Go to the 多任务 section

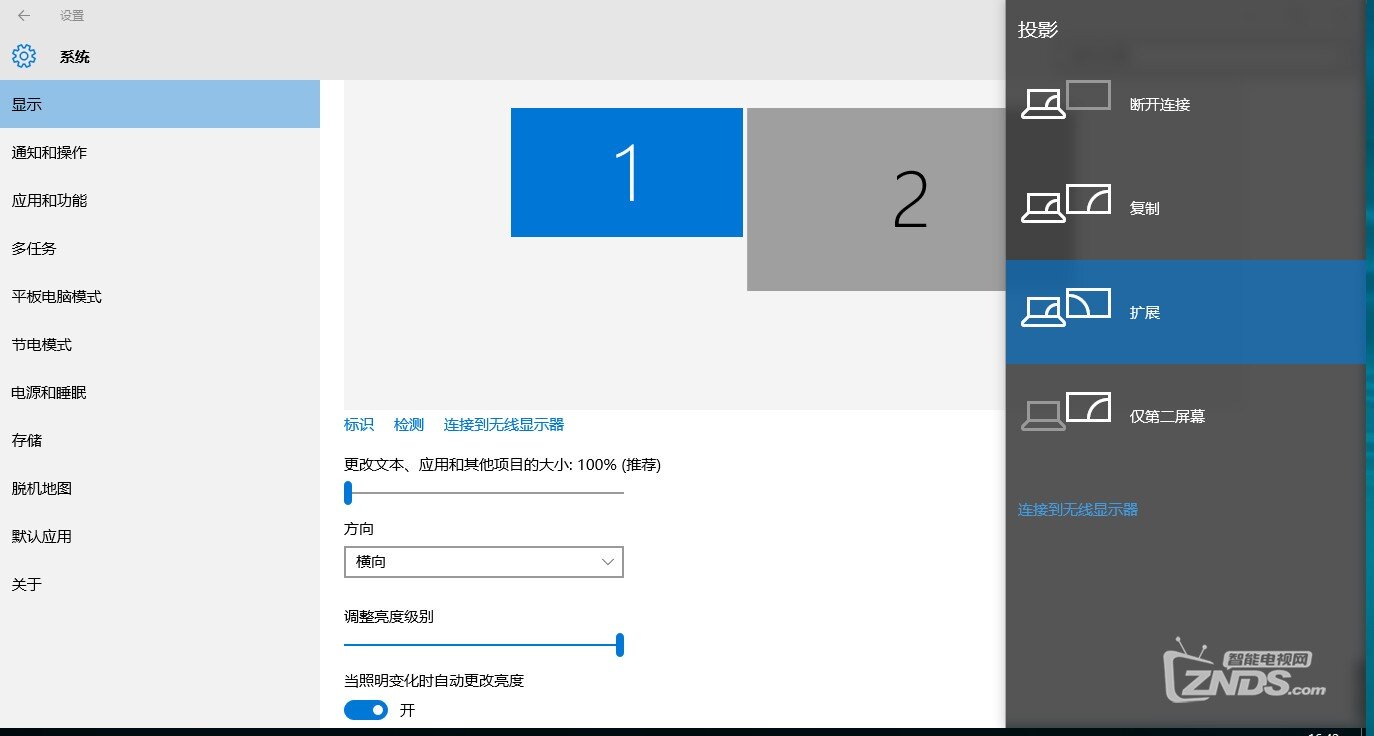point(160,248)
